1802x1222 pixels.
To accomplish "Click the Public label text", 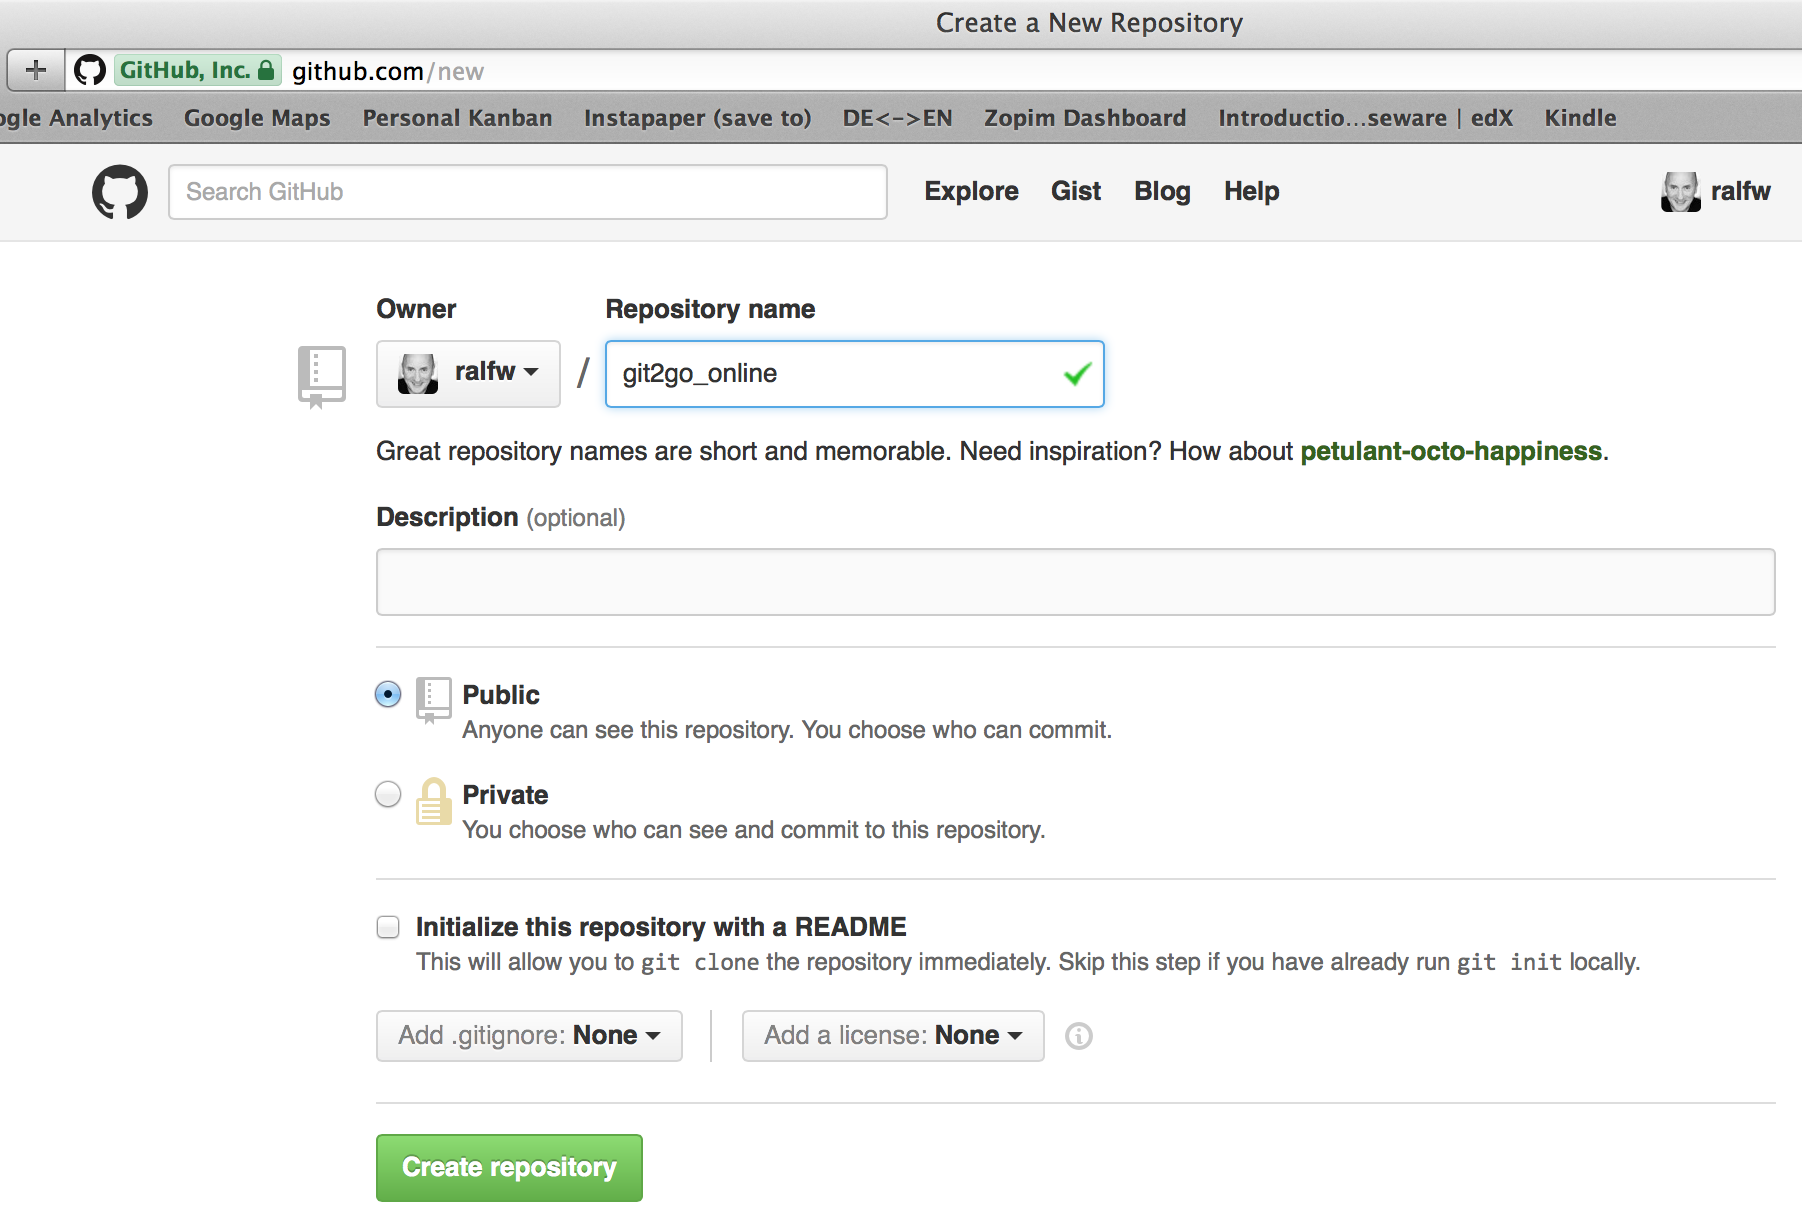I will [501, 695].
